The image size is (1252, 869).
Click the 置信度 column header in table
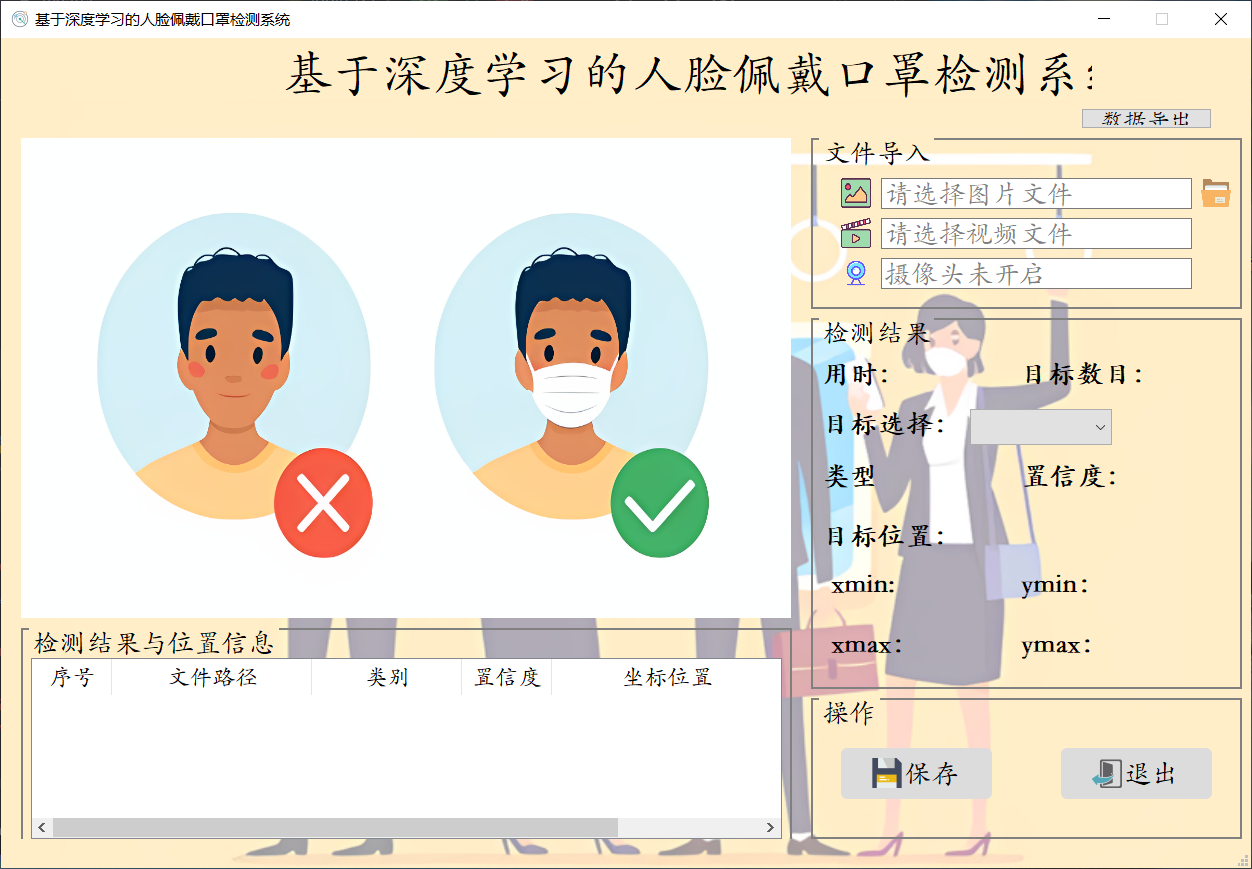(507, 677)
